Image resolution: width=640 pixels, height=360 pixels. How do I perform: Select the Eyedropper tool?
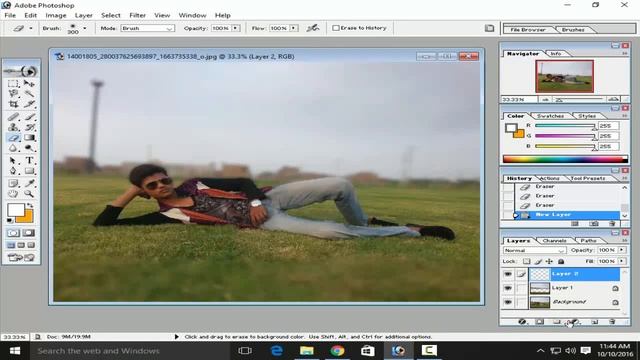[x=29, y=183]
